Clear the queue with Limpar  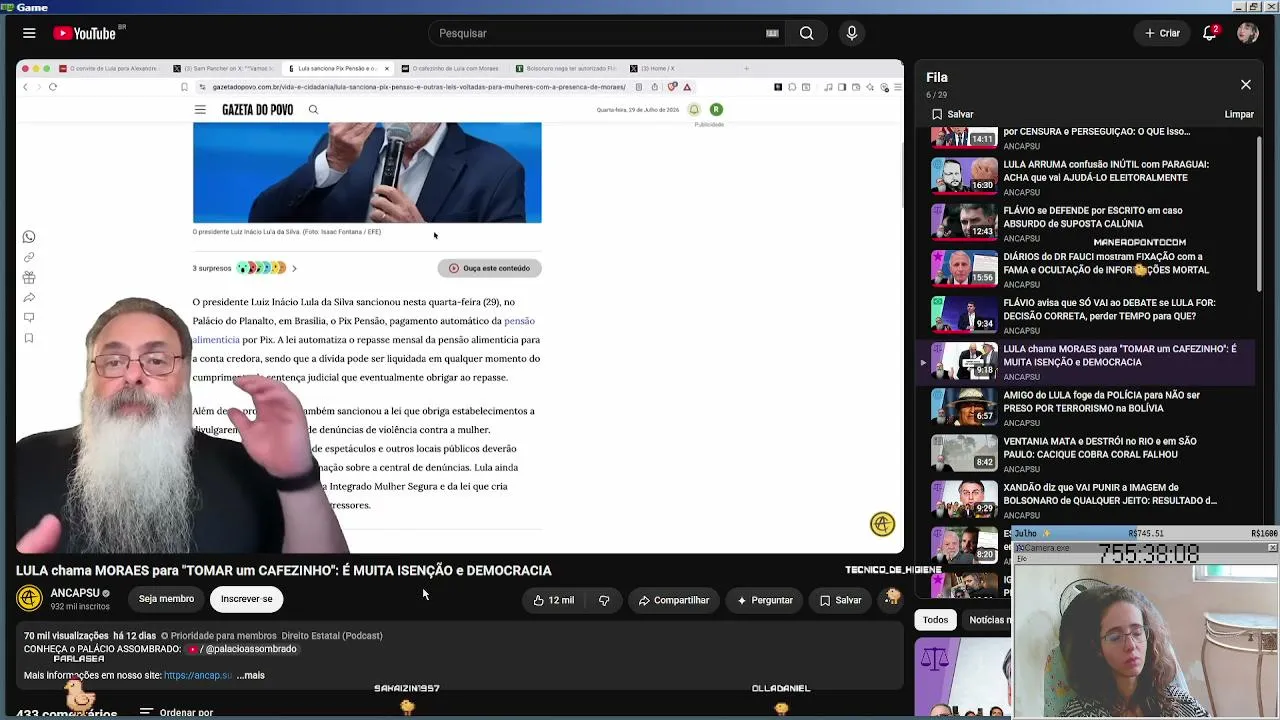pos(1239,114)
